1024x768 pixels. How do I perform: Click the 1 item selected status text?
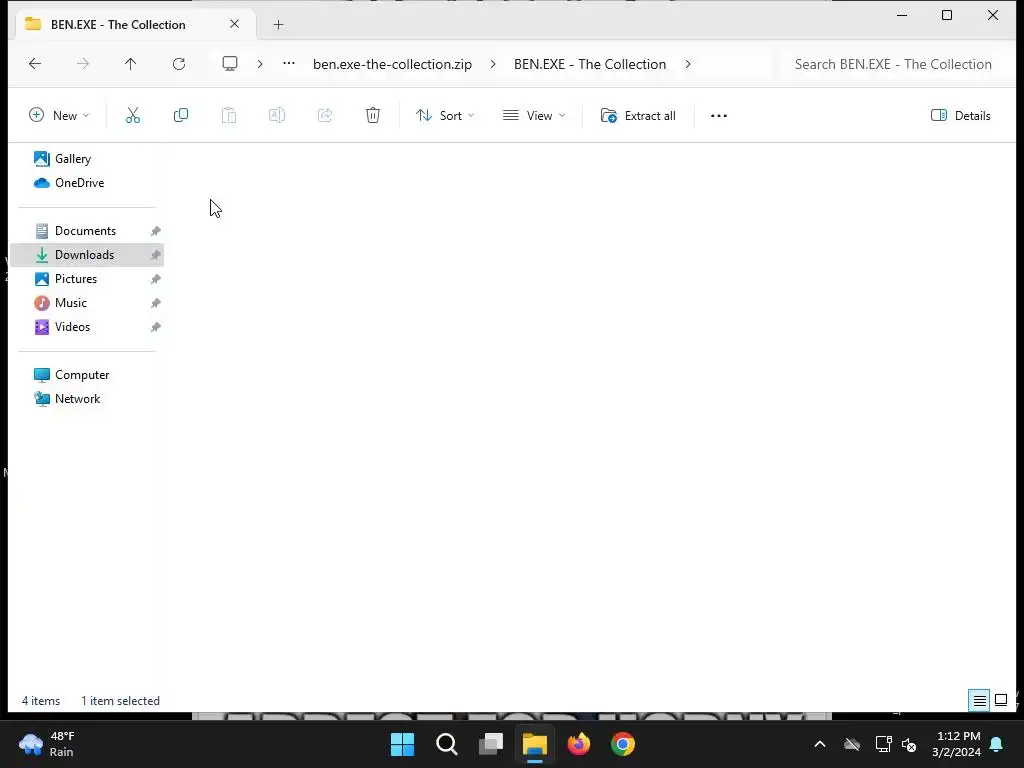pyautogui.click(x=120, y=701)
